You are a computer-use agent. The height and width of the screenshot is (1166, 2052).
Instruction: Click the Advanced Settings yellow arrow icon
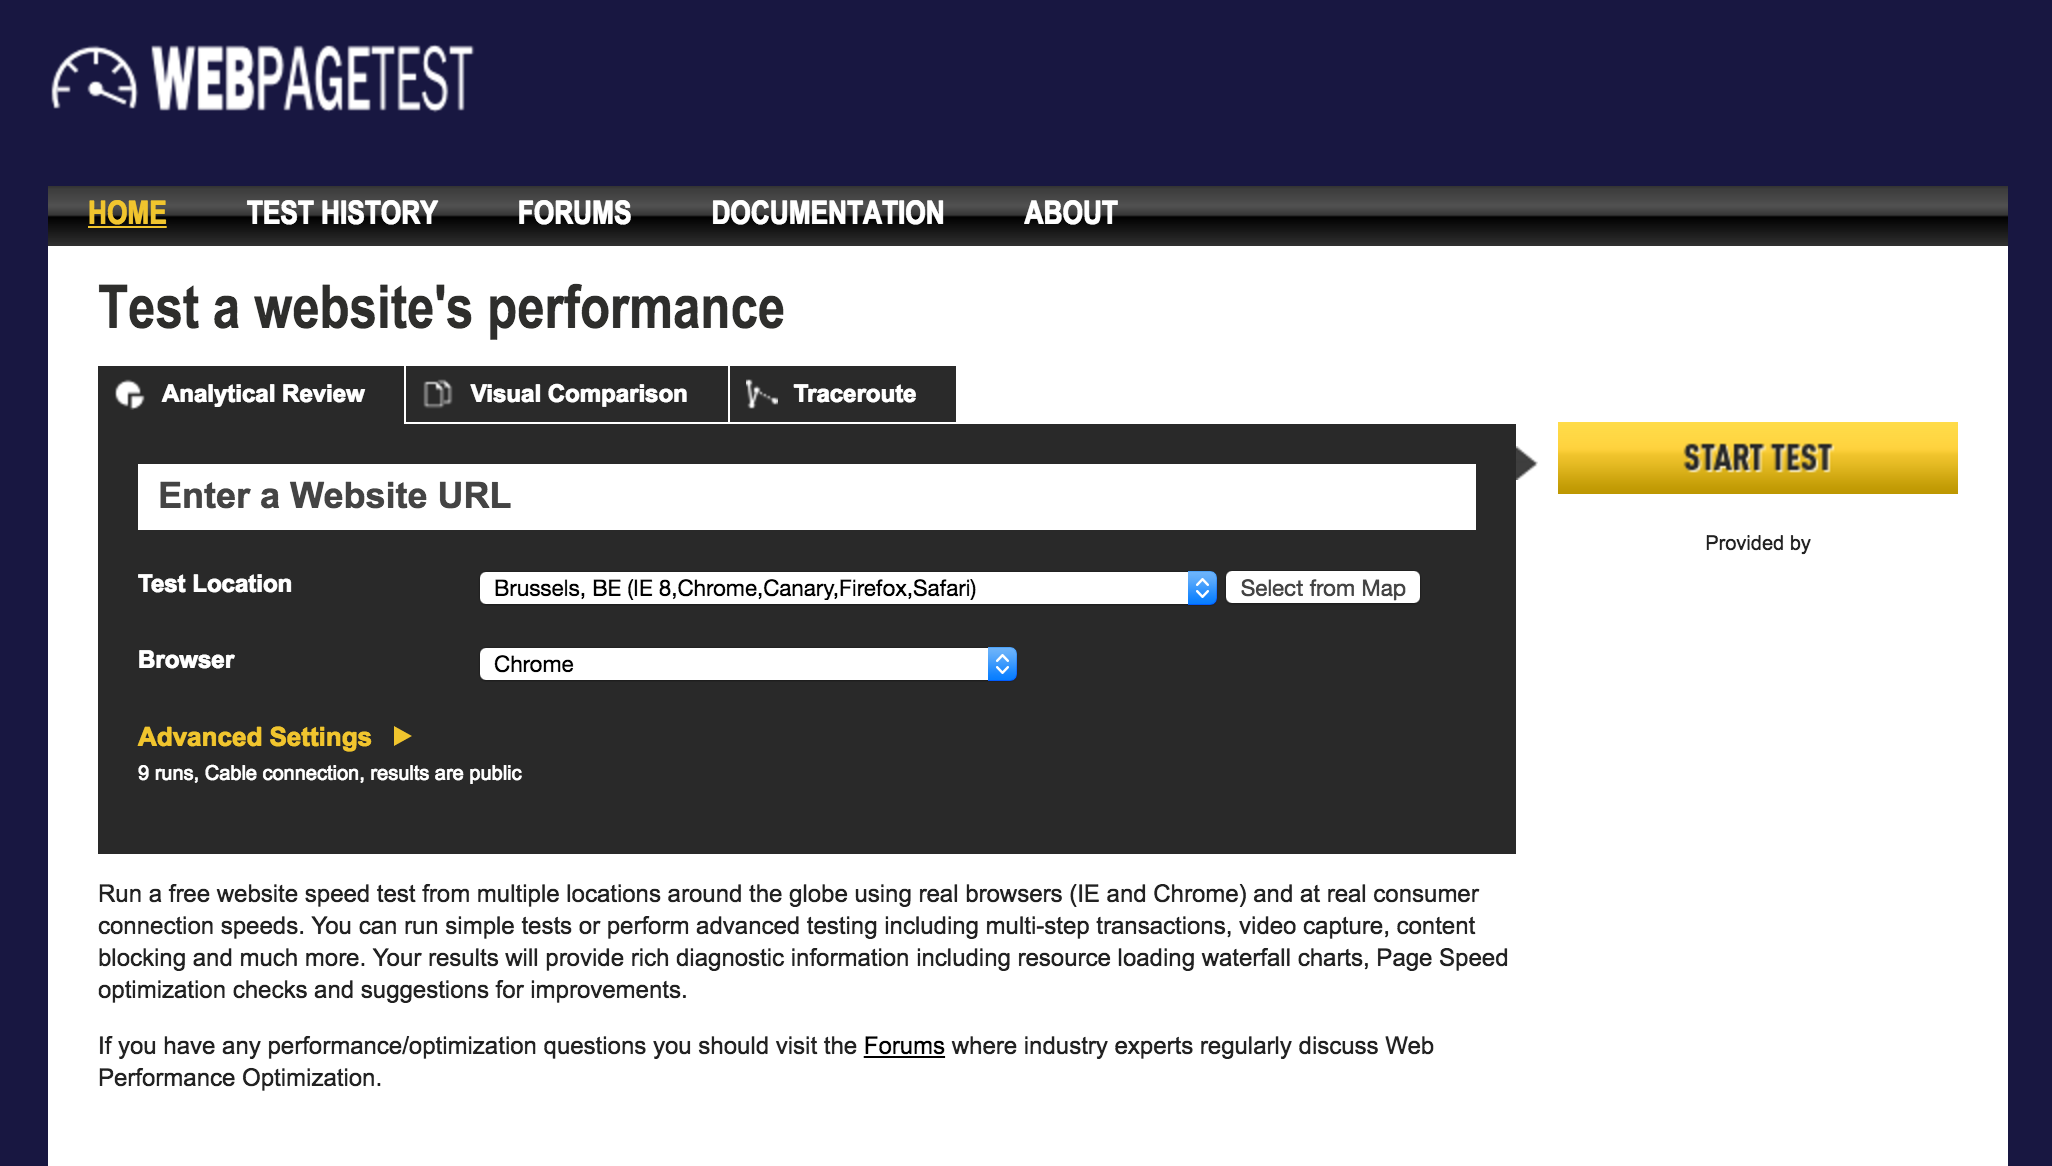[403, 737]
